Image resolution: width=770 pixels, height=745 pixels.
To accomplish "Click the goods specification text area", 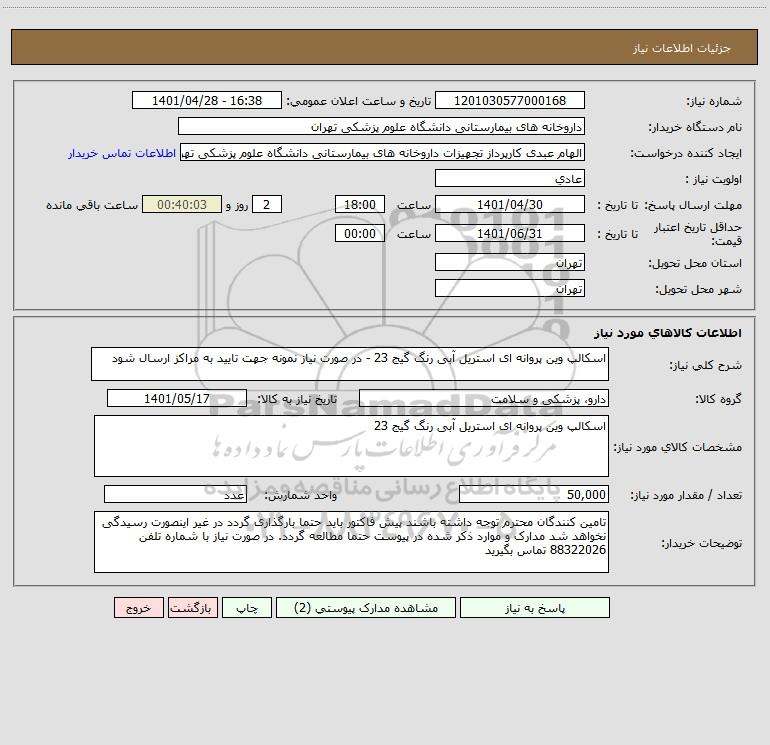I will [x=351, y=446].
